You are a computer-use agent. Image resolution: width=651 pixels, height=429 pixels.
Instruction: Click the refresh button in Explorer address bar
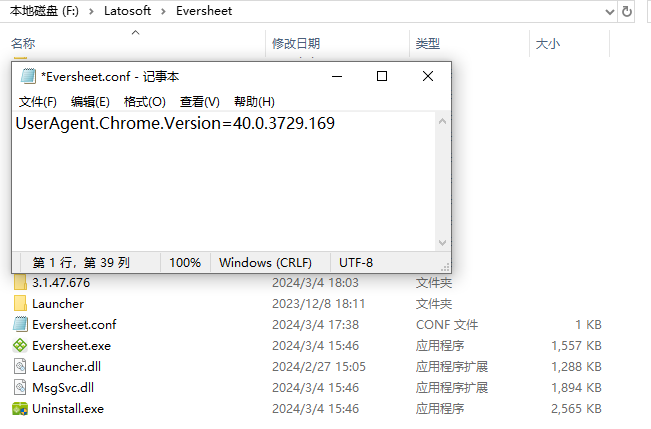627,11
